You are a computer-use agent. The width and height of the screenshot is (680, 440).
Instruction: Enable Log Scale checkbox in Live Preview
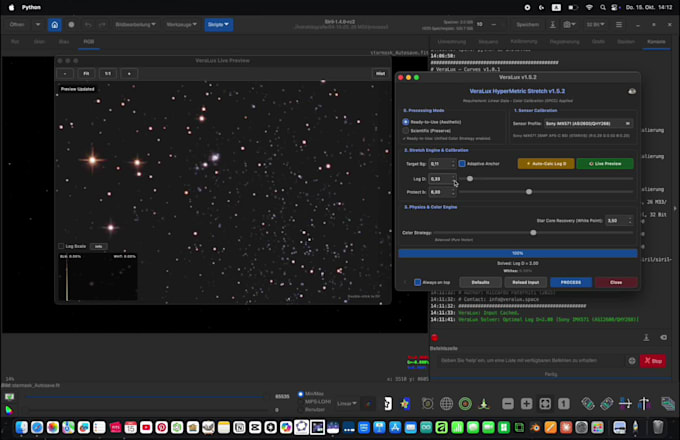tap(61, 246)
